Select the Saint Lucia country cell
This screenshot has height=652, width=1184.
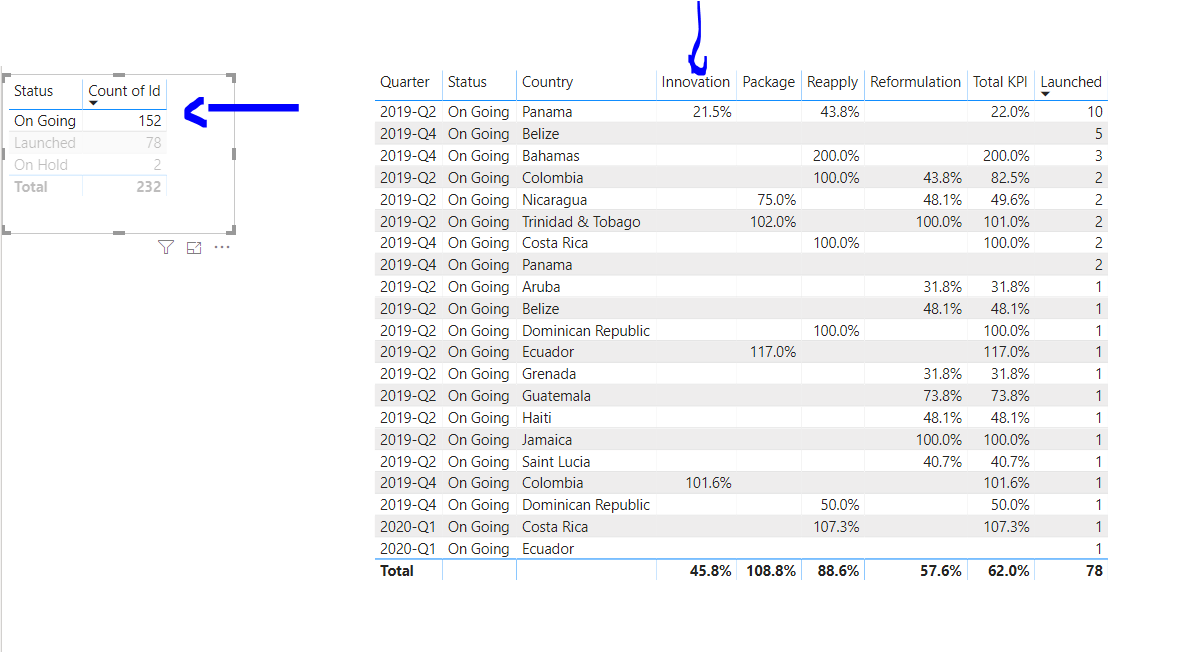click(557, 462)
